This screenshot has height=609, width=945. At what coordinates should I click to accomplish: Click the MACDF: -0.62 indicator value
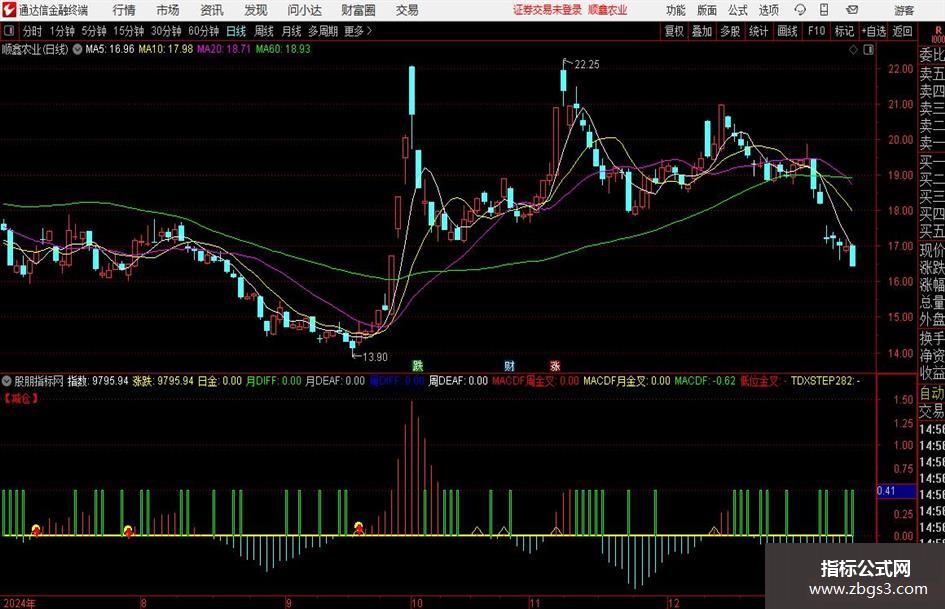pos(705,381)
